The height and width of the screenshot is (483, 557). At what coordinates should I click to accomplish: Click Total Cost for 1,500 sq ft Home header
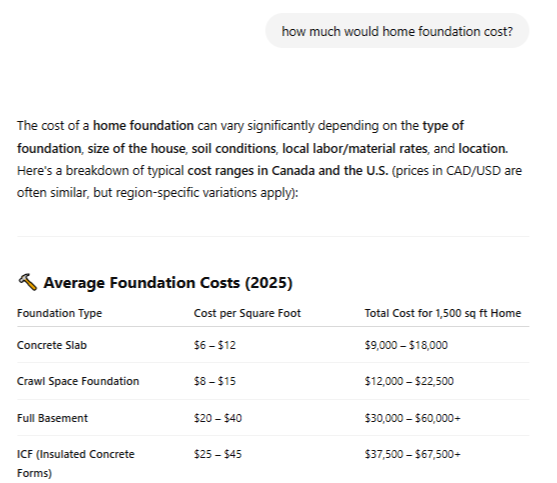pos(443,313)
